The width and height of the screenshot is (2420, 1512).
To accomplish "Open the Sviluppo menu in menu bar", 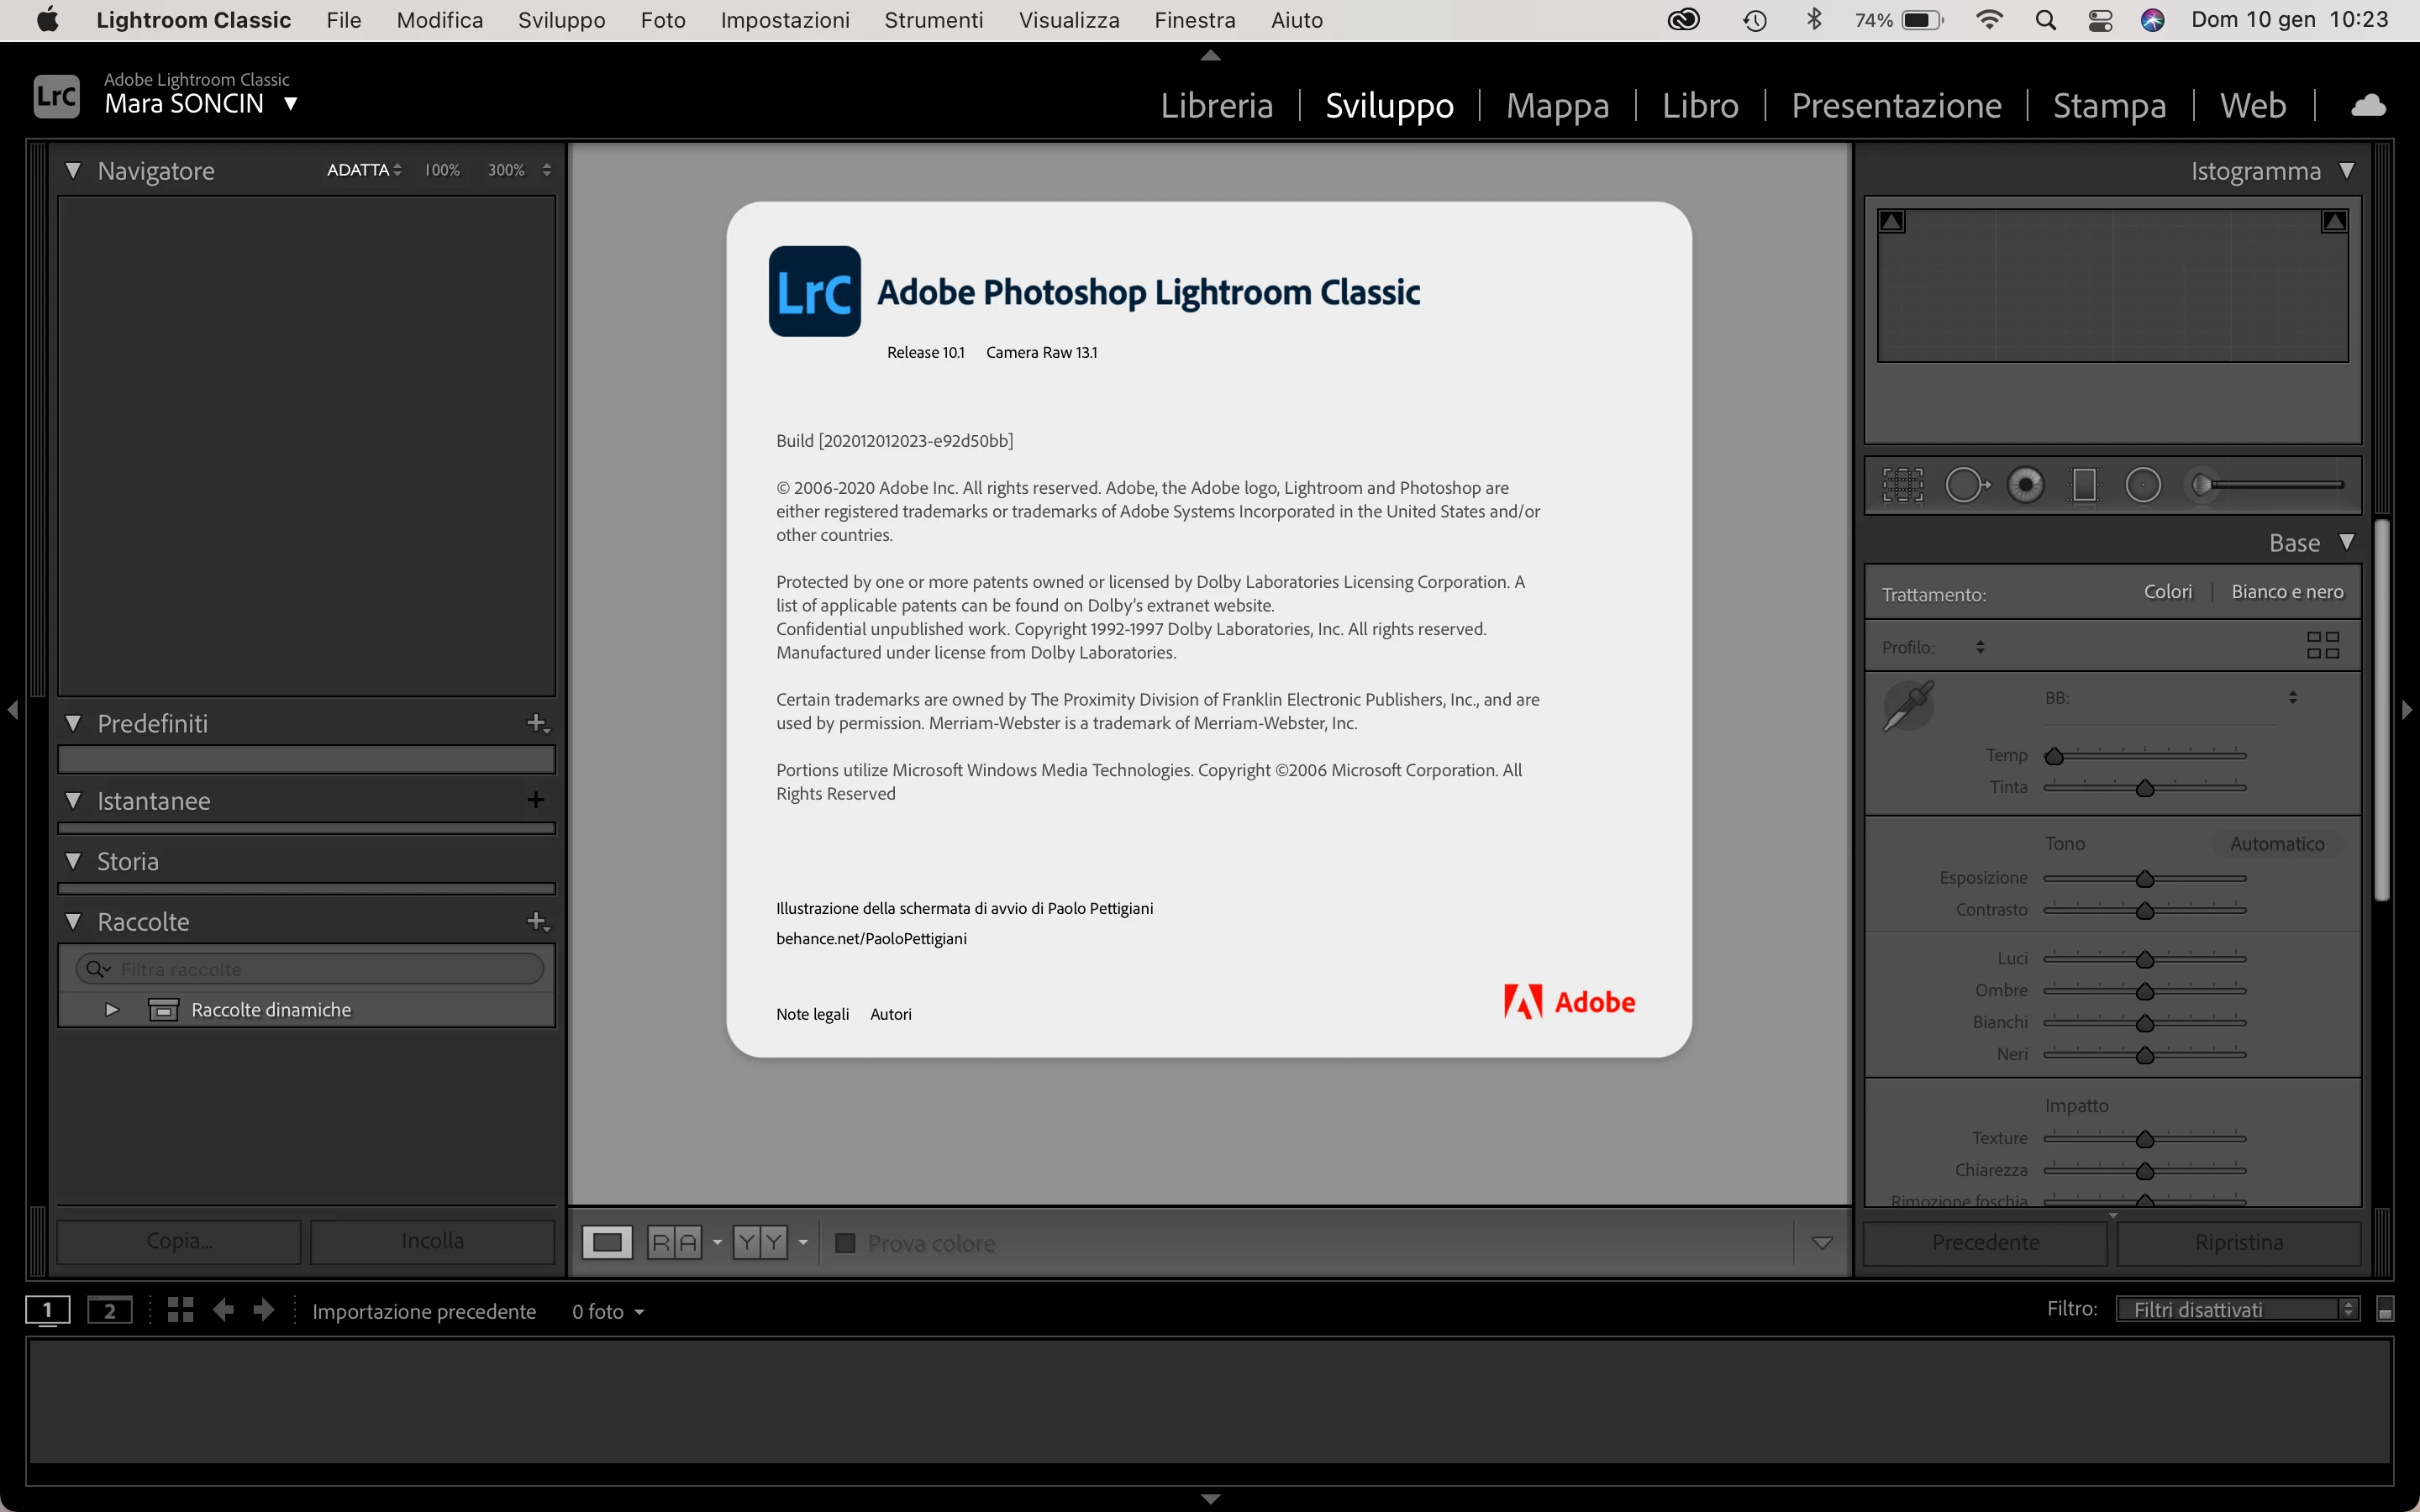I will click(561, 20).
